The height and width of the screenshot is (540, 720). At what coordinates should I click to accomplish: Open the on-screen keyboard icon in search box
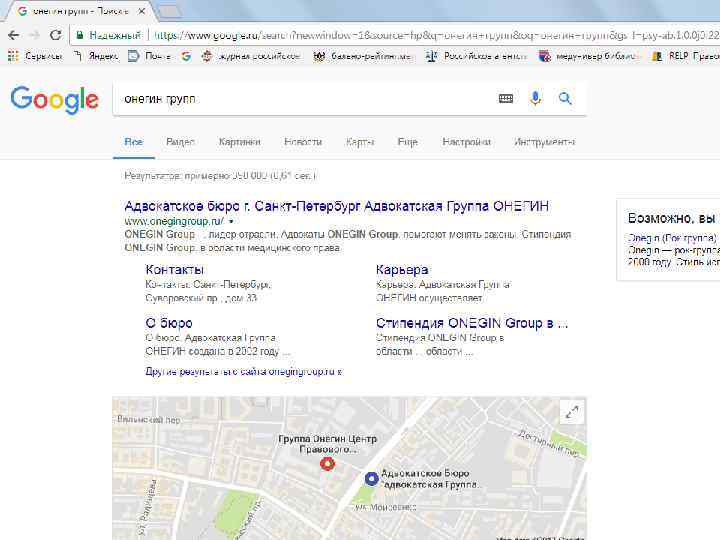point(506,98)
